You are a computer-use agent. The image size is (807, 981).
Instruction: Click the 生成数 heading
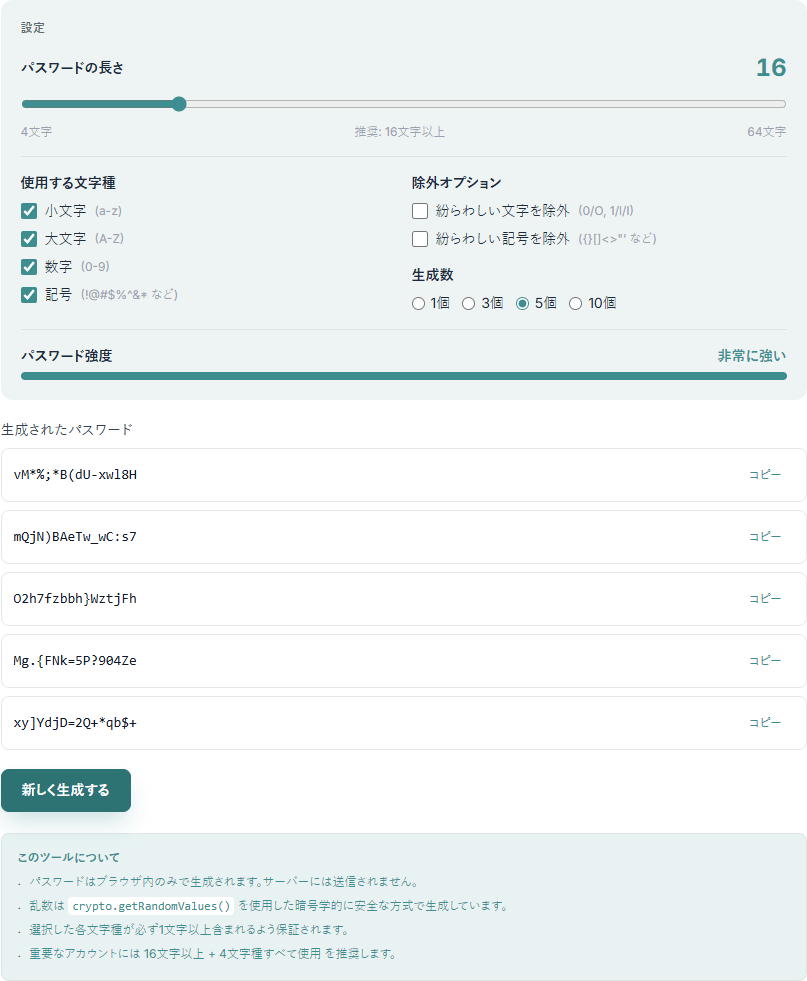(432, 275)
